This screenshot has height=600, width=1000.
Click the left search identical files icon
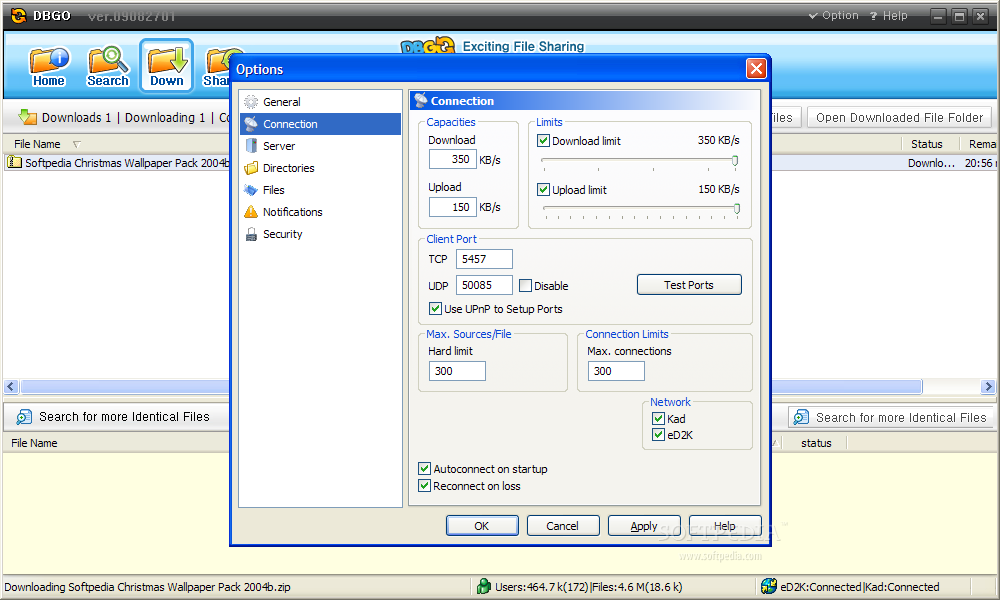tap(24, 417)
